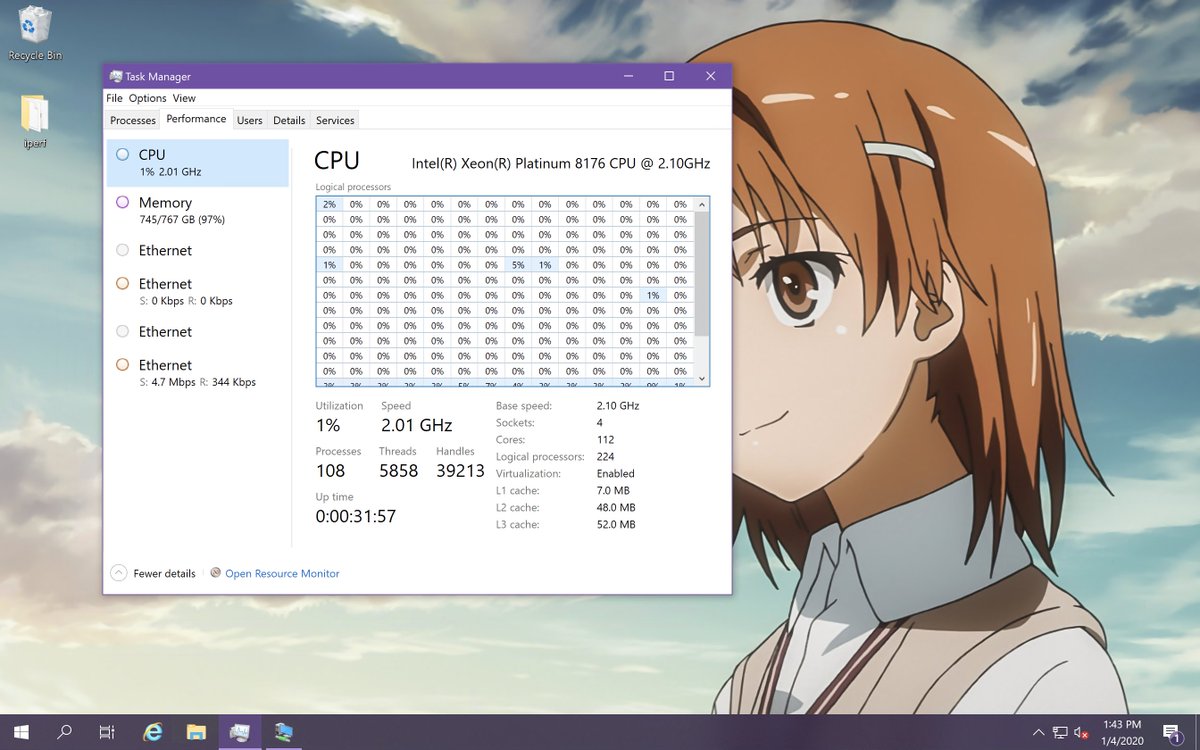Select Ethernet with S: 0 Kbps
Image resolution: width=1200 pixels, height=750 pixels.
tap(198, 291)
